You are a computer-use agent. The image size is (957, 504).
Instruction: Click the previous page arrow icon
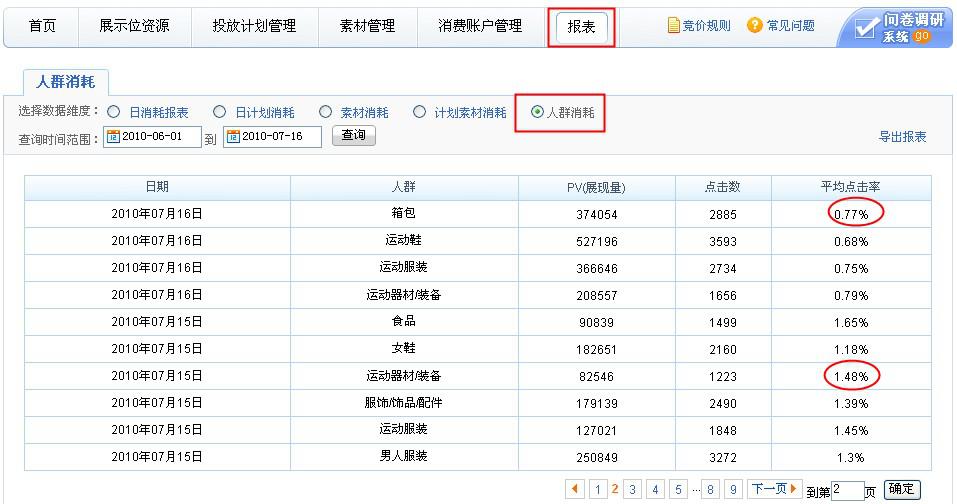(x=575, y=489)
